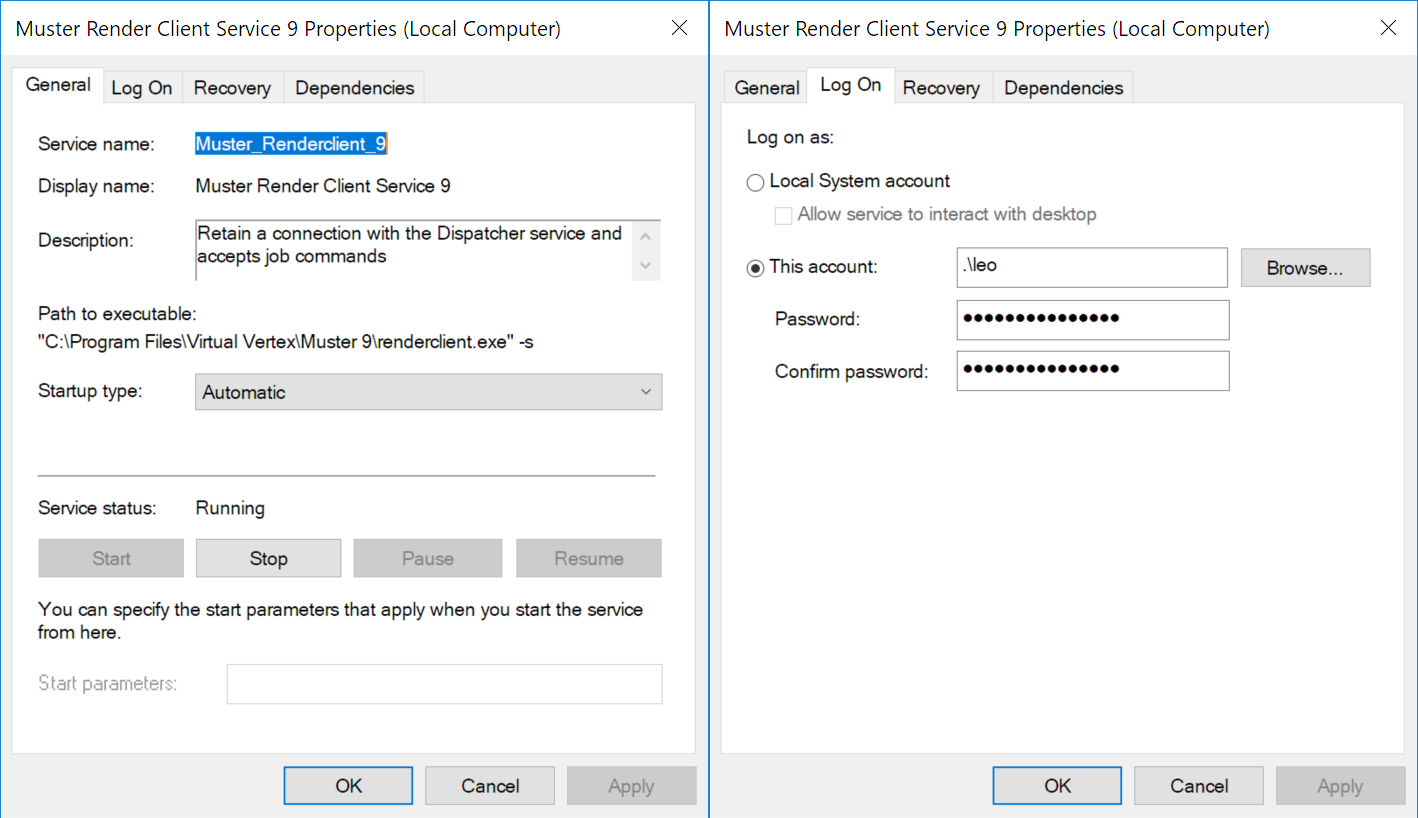The image size is (1418, 818).
Task: Switch to Recovery tab in left dialog
Action: [232, 88]
